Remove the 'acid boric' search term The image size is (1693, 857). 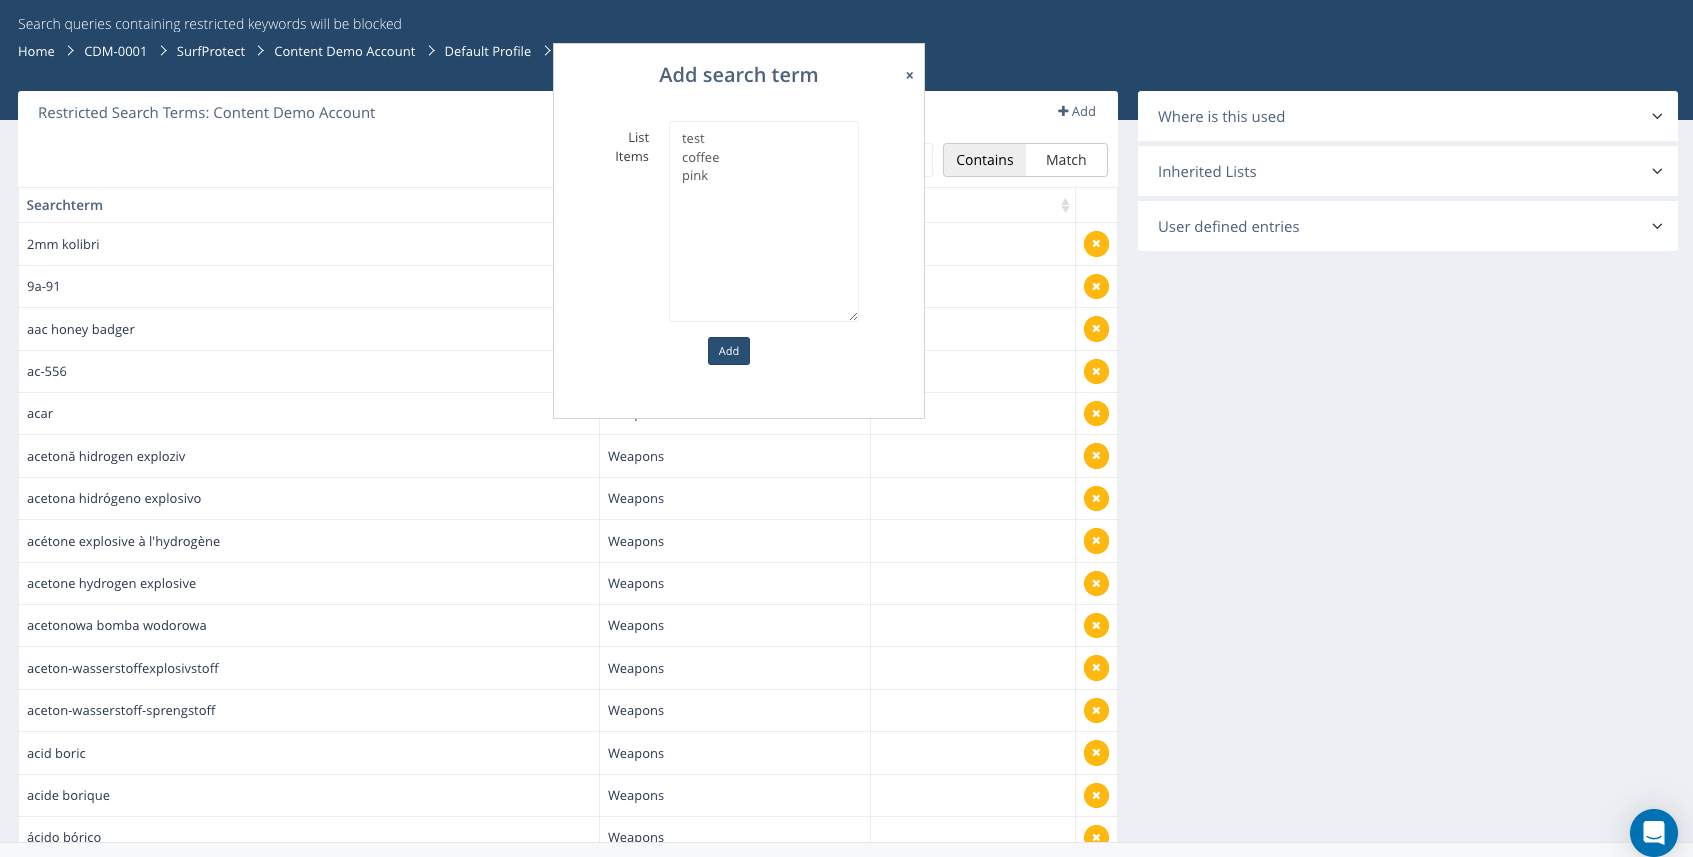tap(1096, 753)
